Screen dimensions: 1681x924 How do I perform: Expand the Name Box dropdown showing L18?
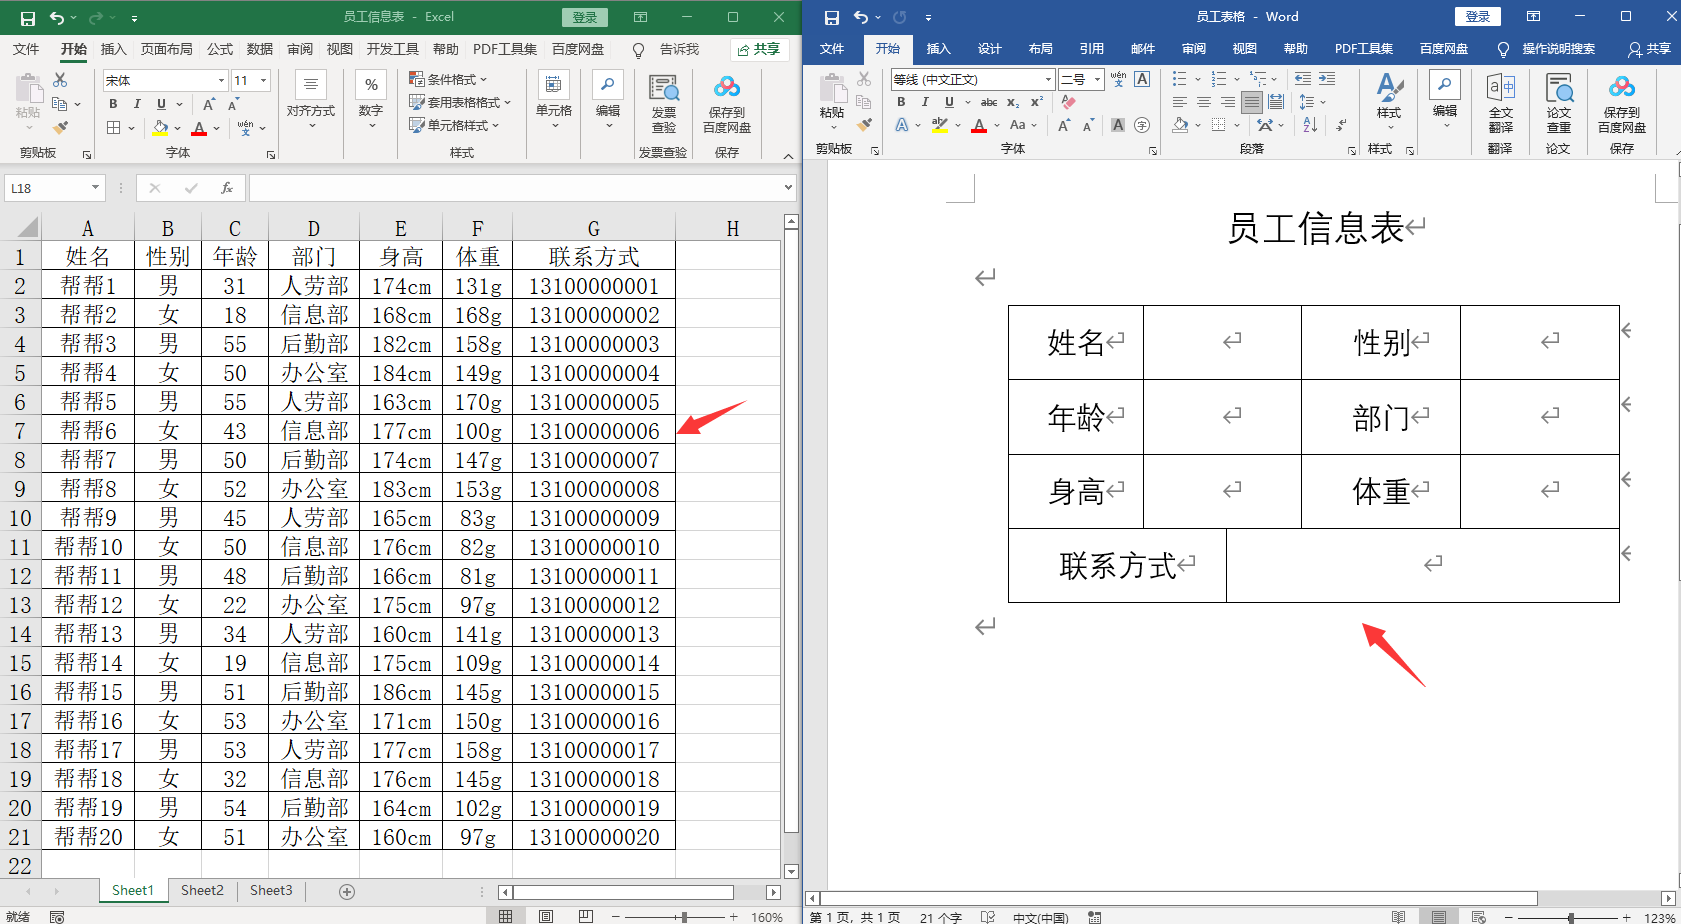click(x=95, y=188)
